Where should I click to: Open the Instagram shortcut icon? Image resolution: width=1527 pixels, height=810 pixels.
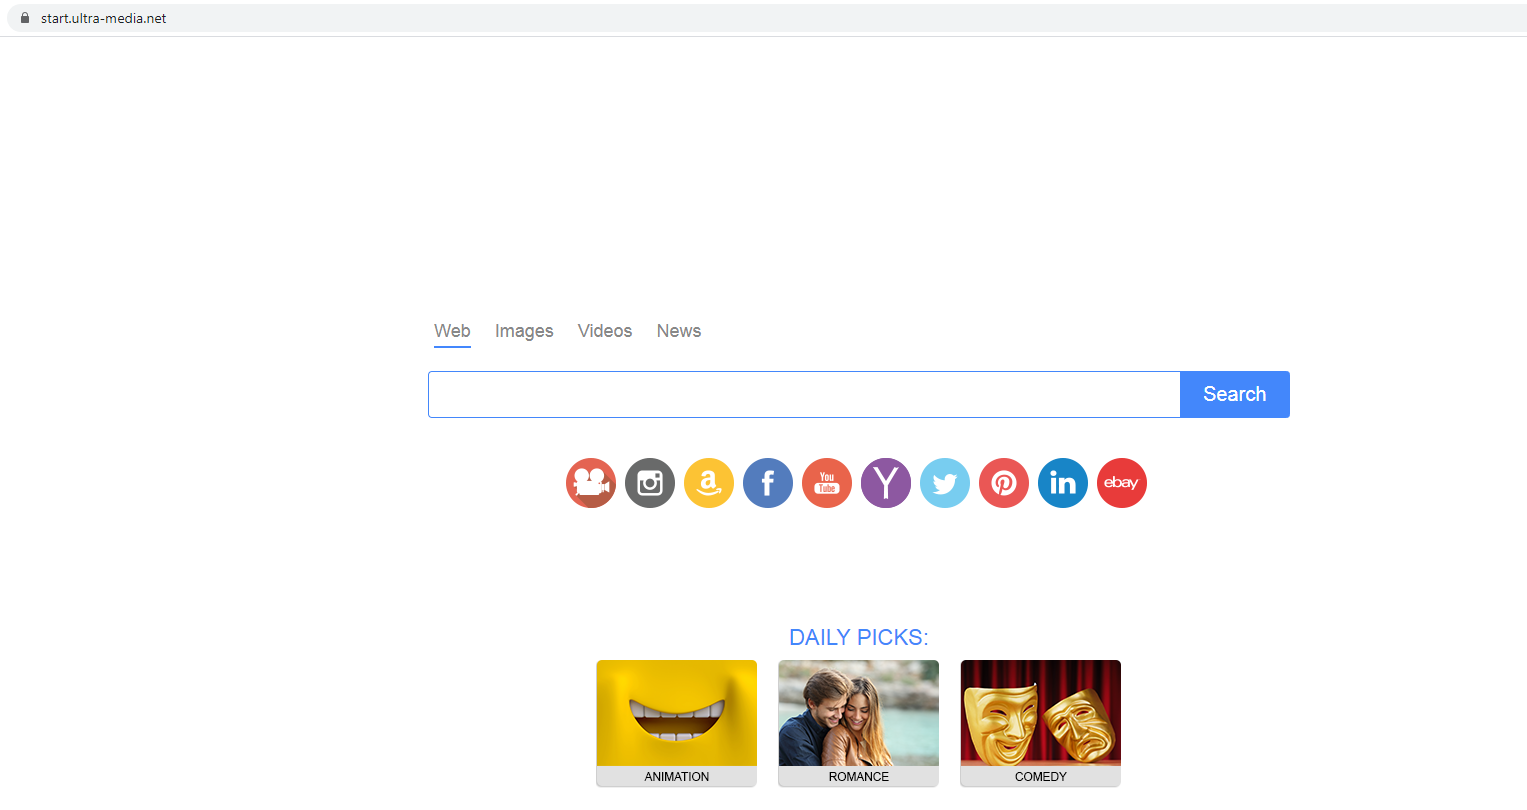(650, 483)
